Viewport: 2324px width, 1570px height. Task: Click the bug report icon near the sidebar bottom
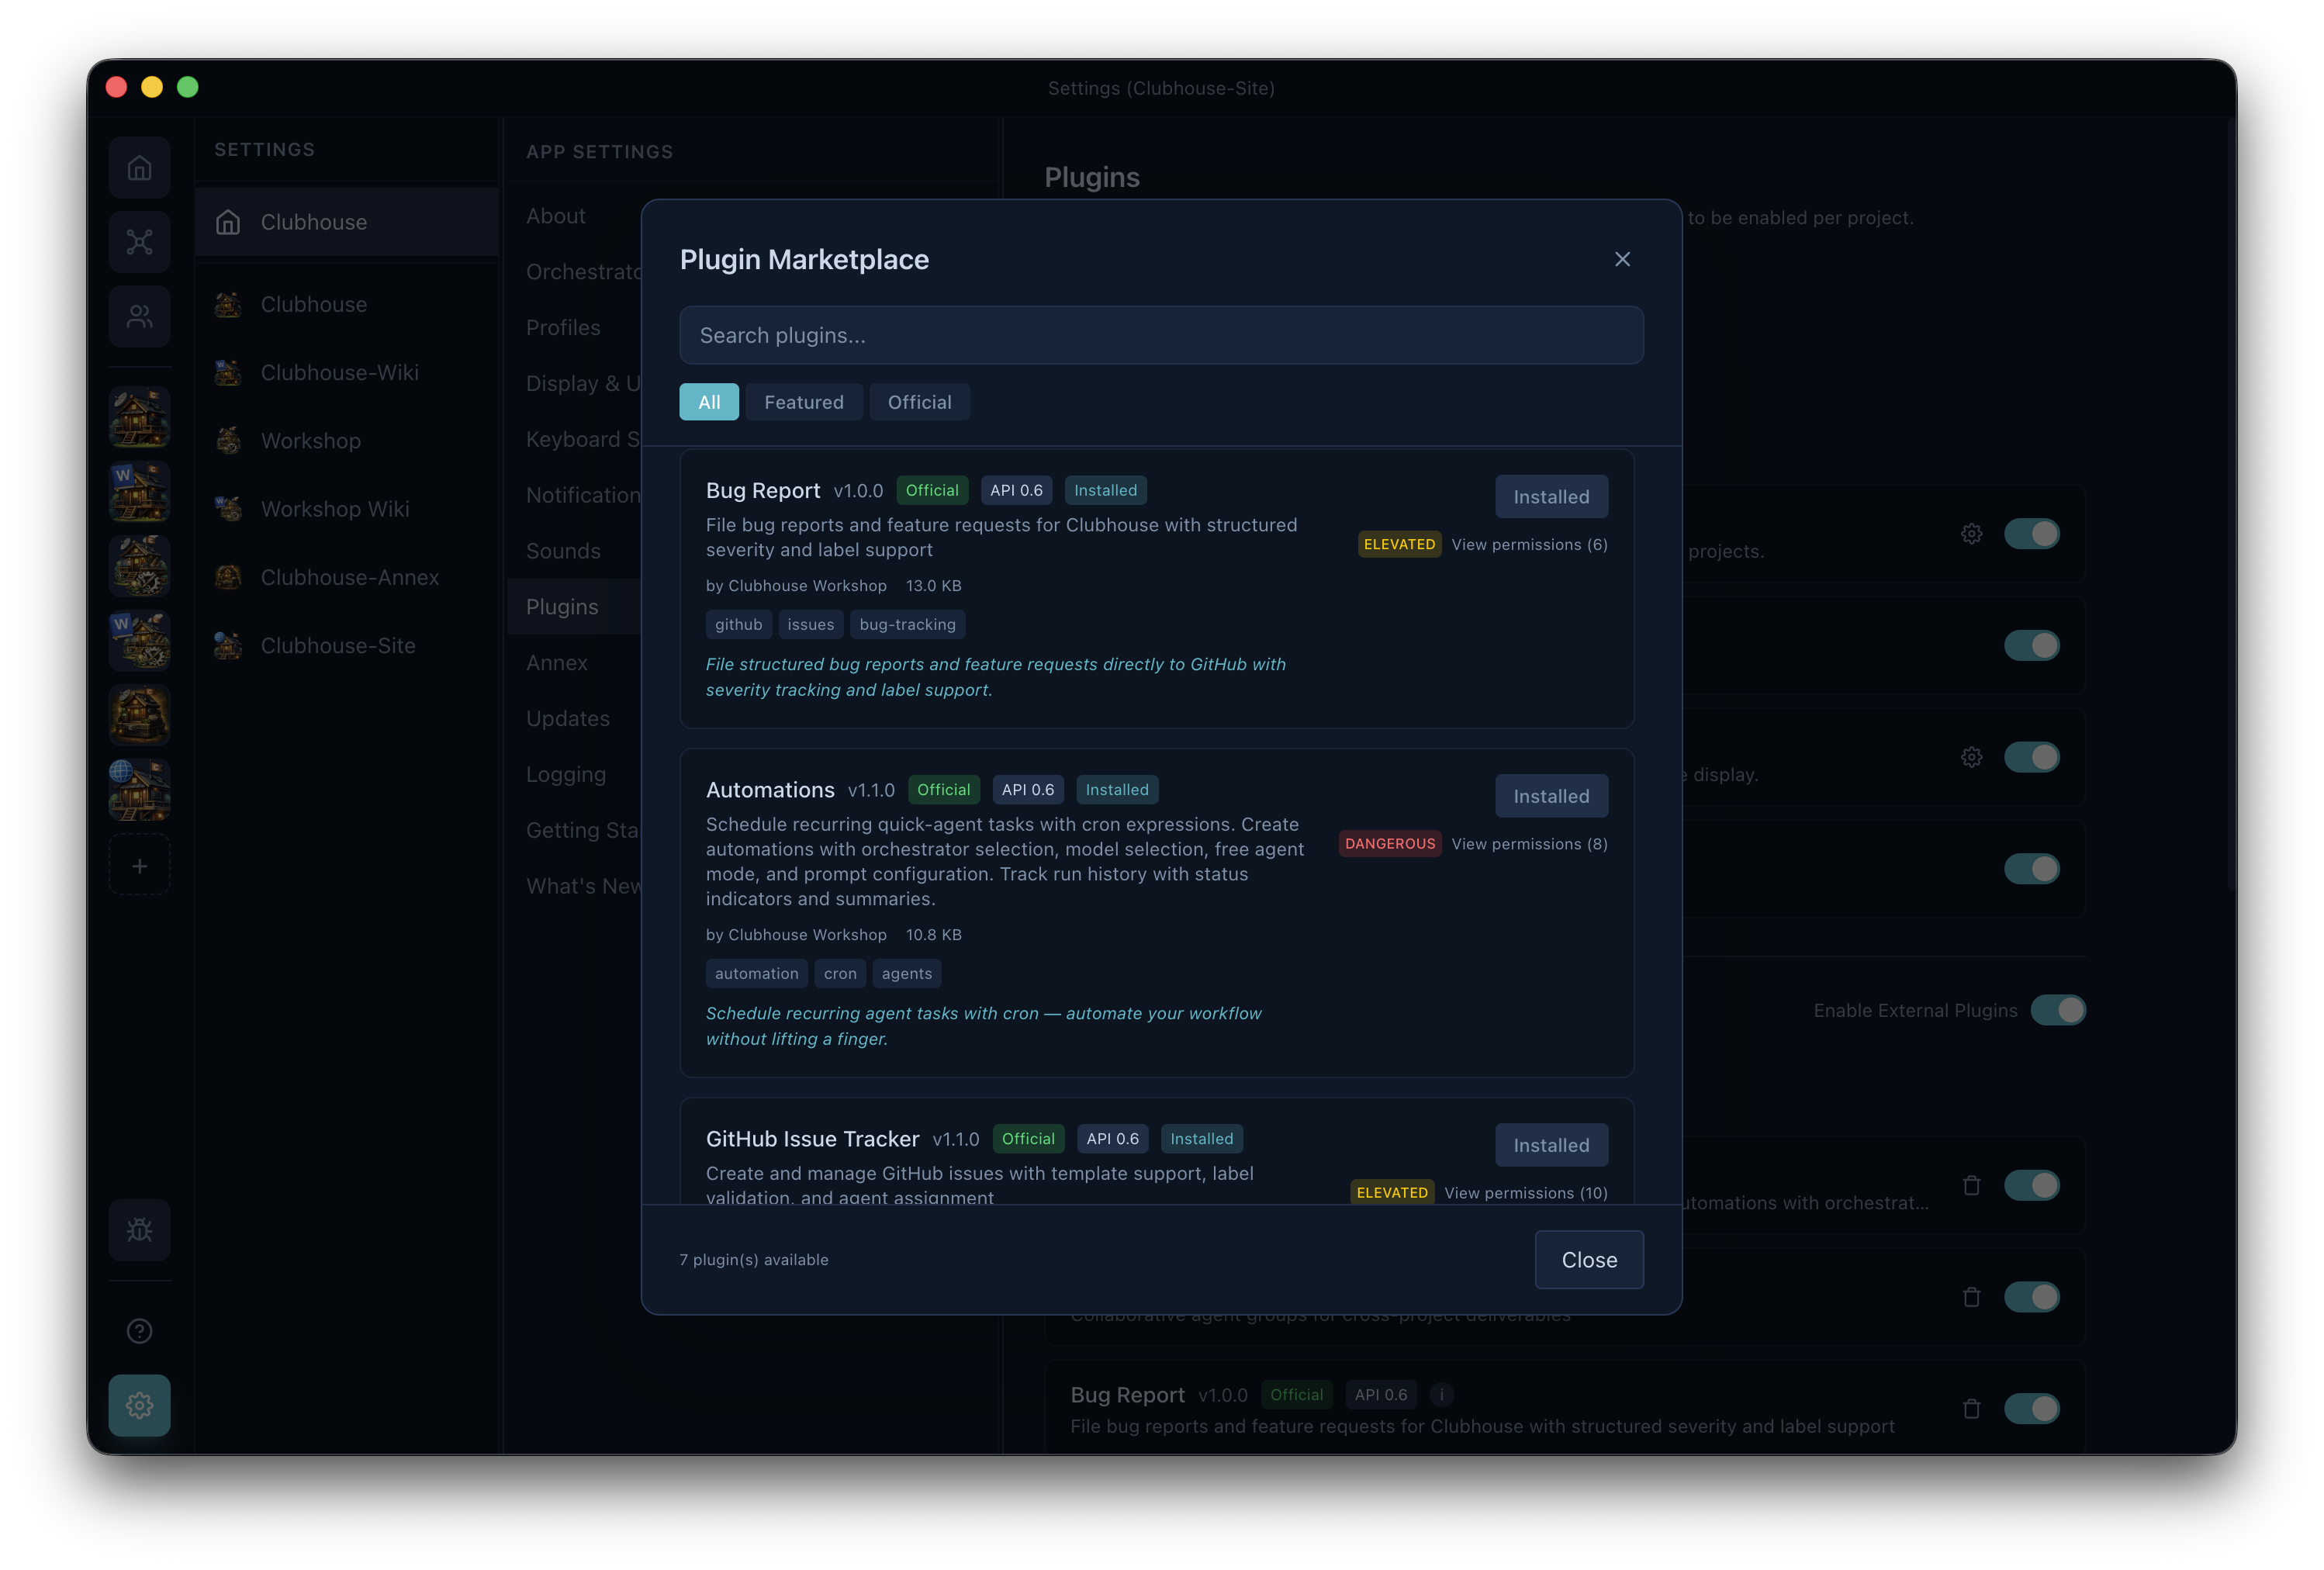(140, 1230)
